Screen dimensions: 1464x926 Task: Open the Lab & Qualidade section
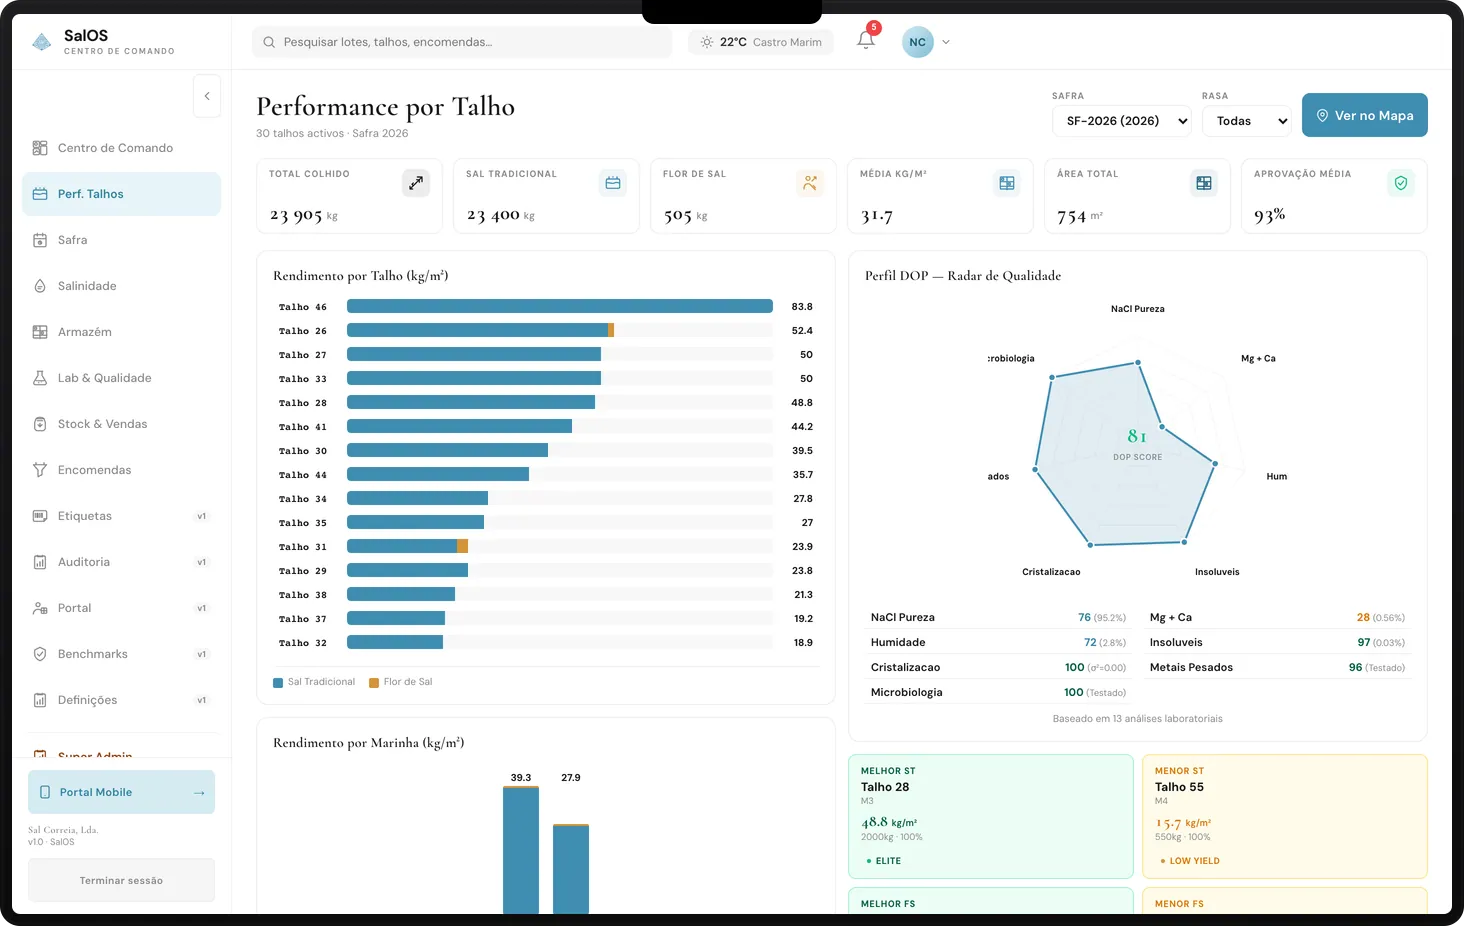click(x=104, y=377)
